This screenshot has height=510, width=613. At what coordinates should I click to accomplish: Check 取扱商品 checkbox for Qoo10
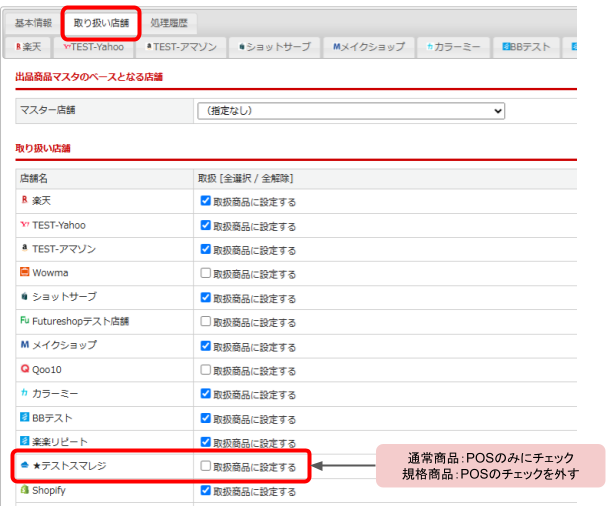206,370
